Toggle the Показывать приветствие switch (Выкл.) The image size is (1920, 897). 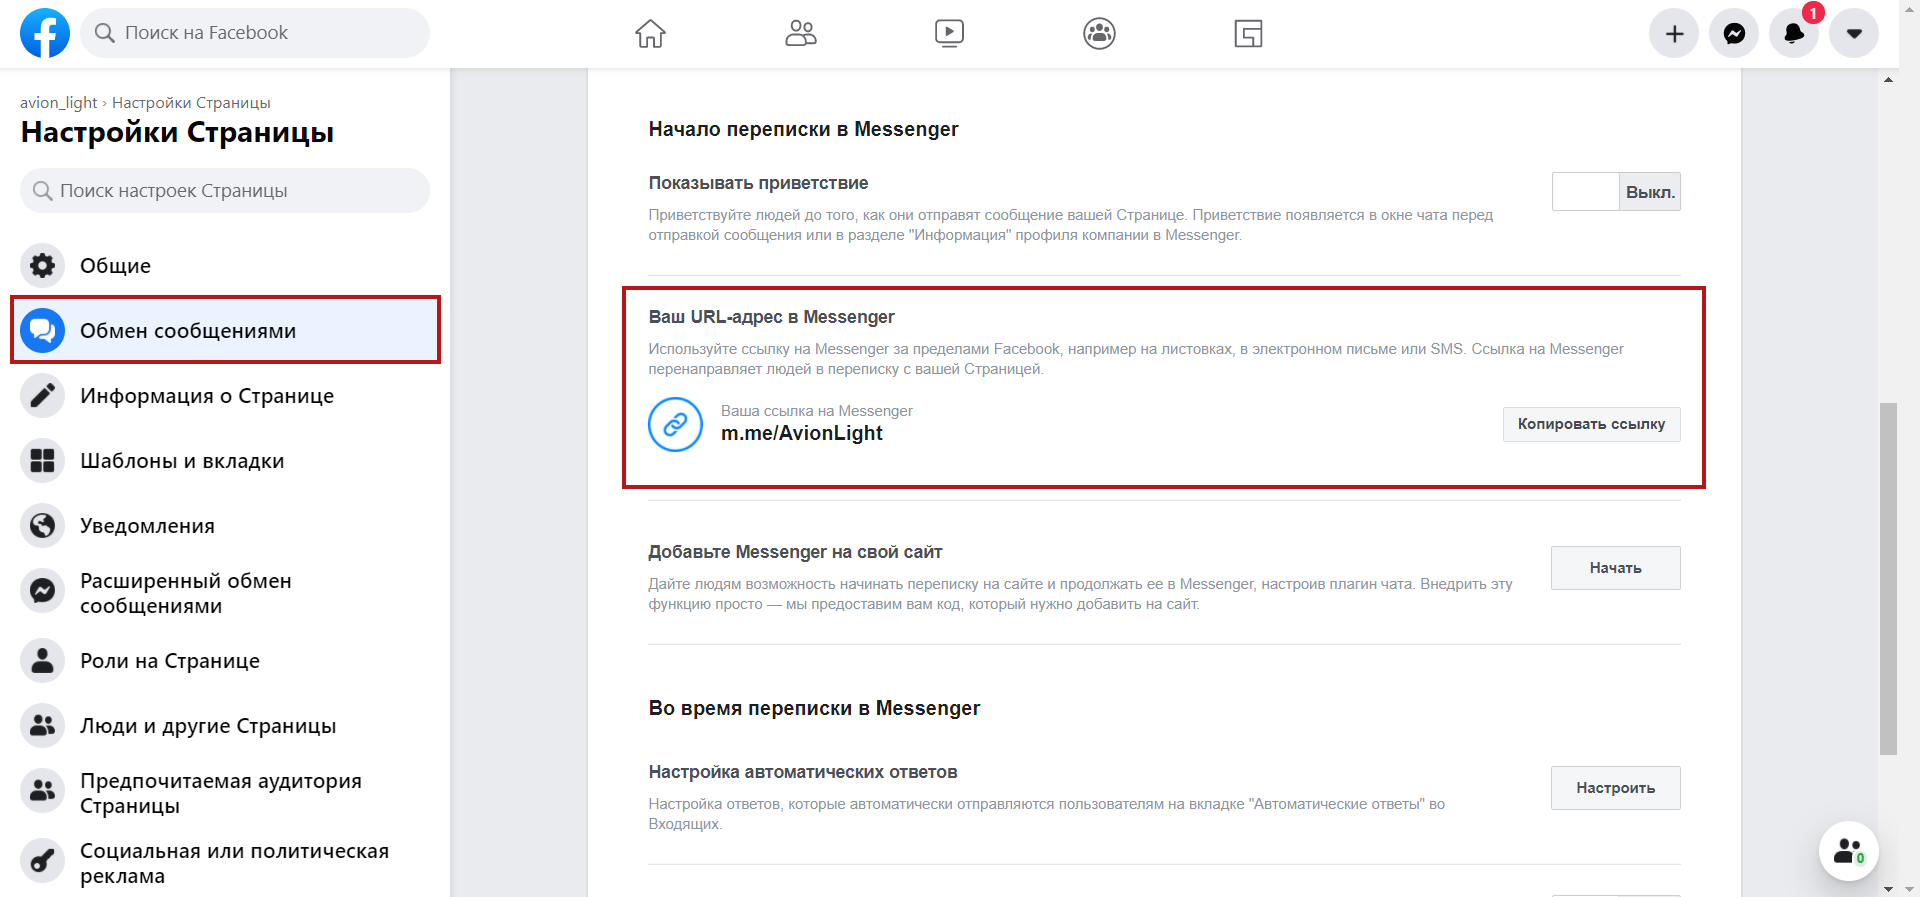[1616, 192]
